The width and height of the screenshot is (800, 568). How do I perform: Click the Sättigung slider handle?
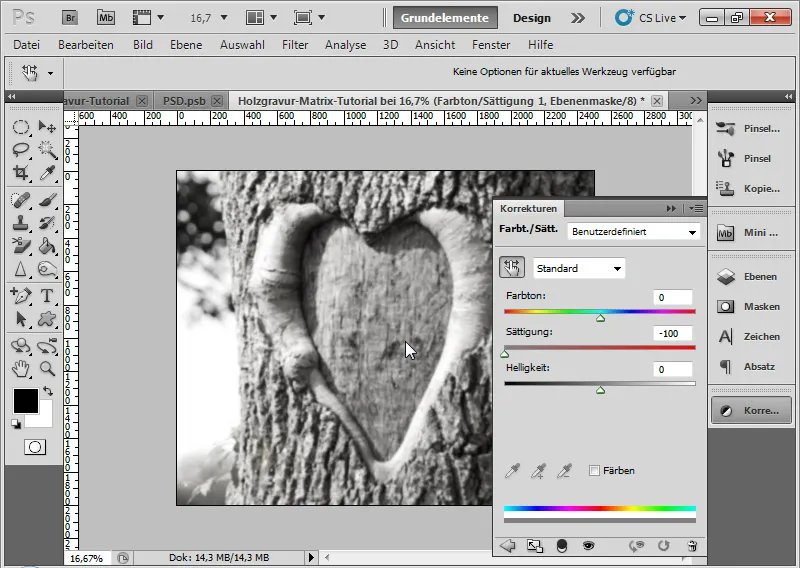pos(505,354)
